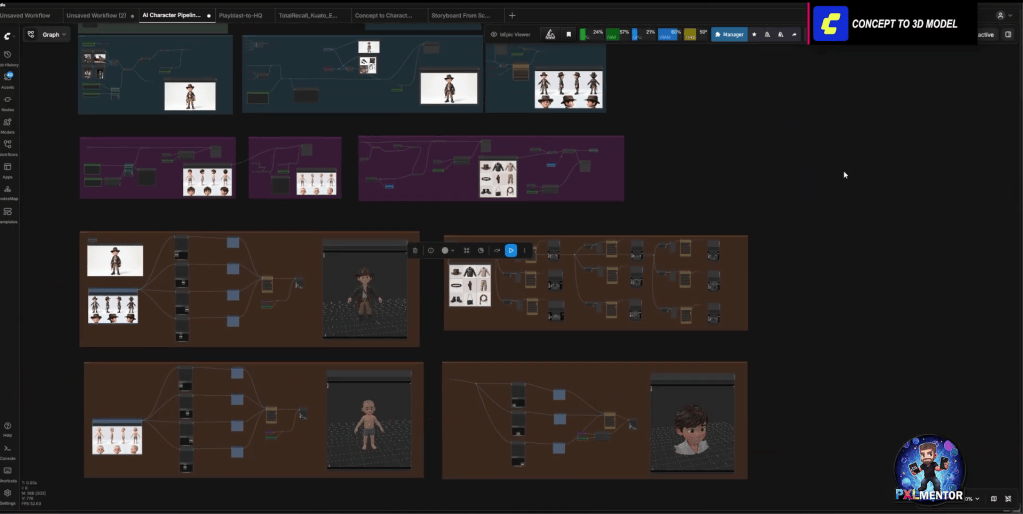Click the frame/fit icon in selection toolbar
1023x514 pixels.
466,250
